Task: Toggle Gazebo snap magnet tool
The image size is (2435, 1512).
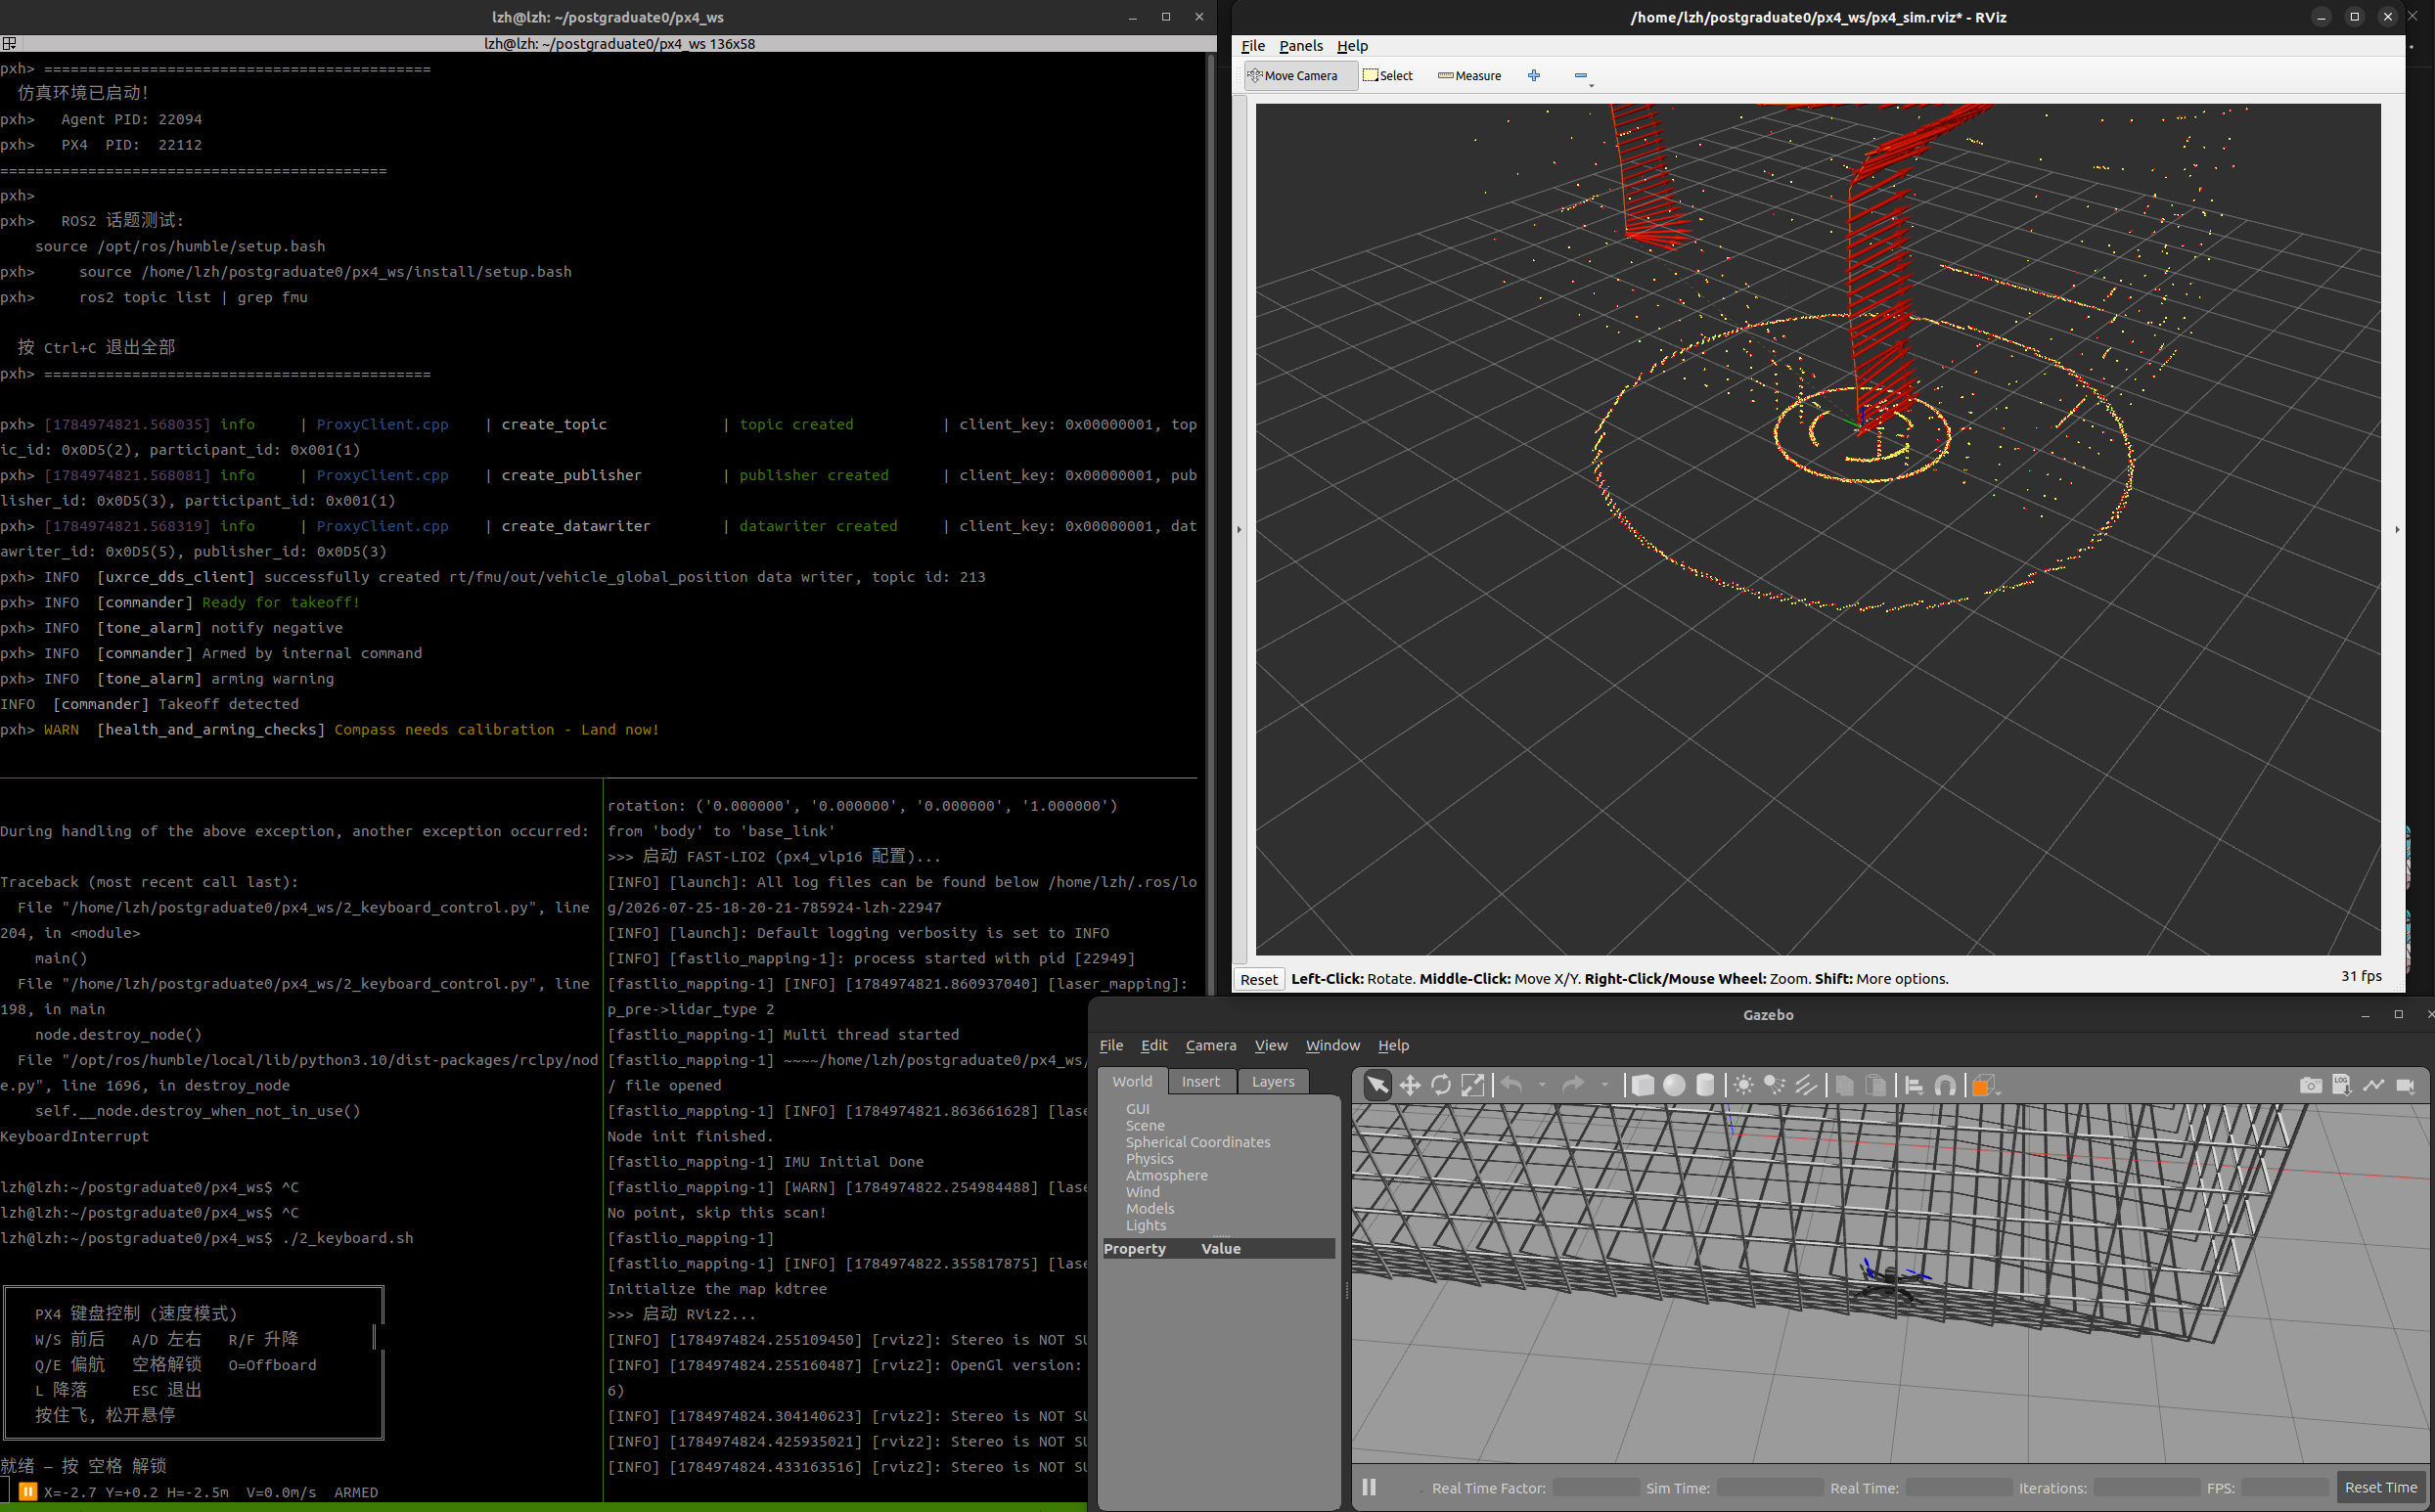Action: point(1945,1086)
